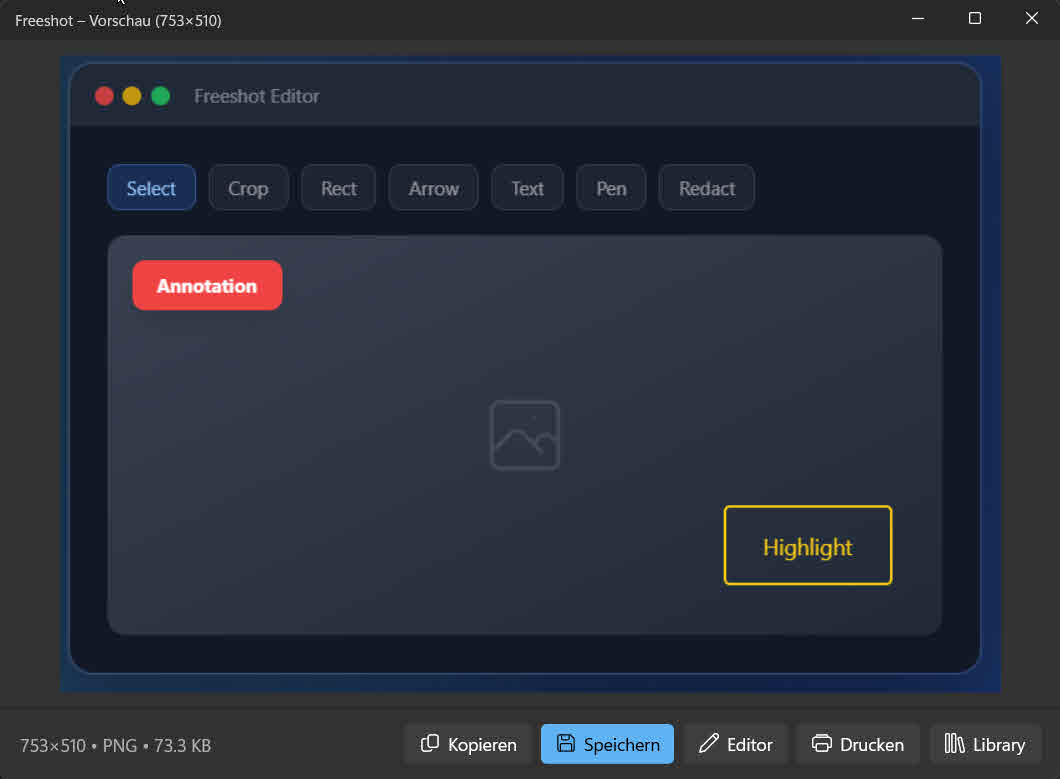Print the image with Drucken

tap(858, 744)
